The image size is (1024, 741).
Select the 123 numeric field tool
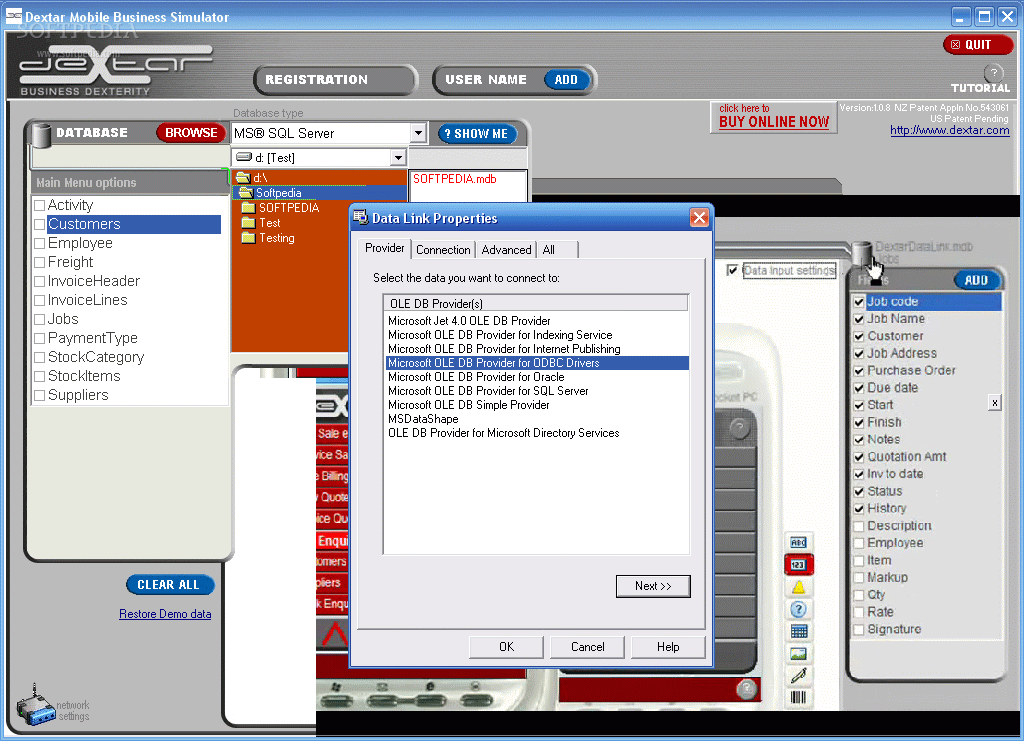[798, 565]
